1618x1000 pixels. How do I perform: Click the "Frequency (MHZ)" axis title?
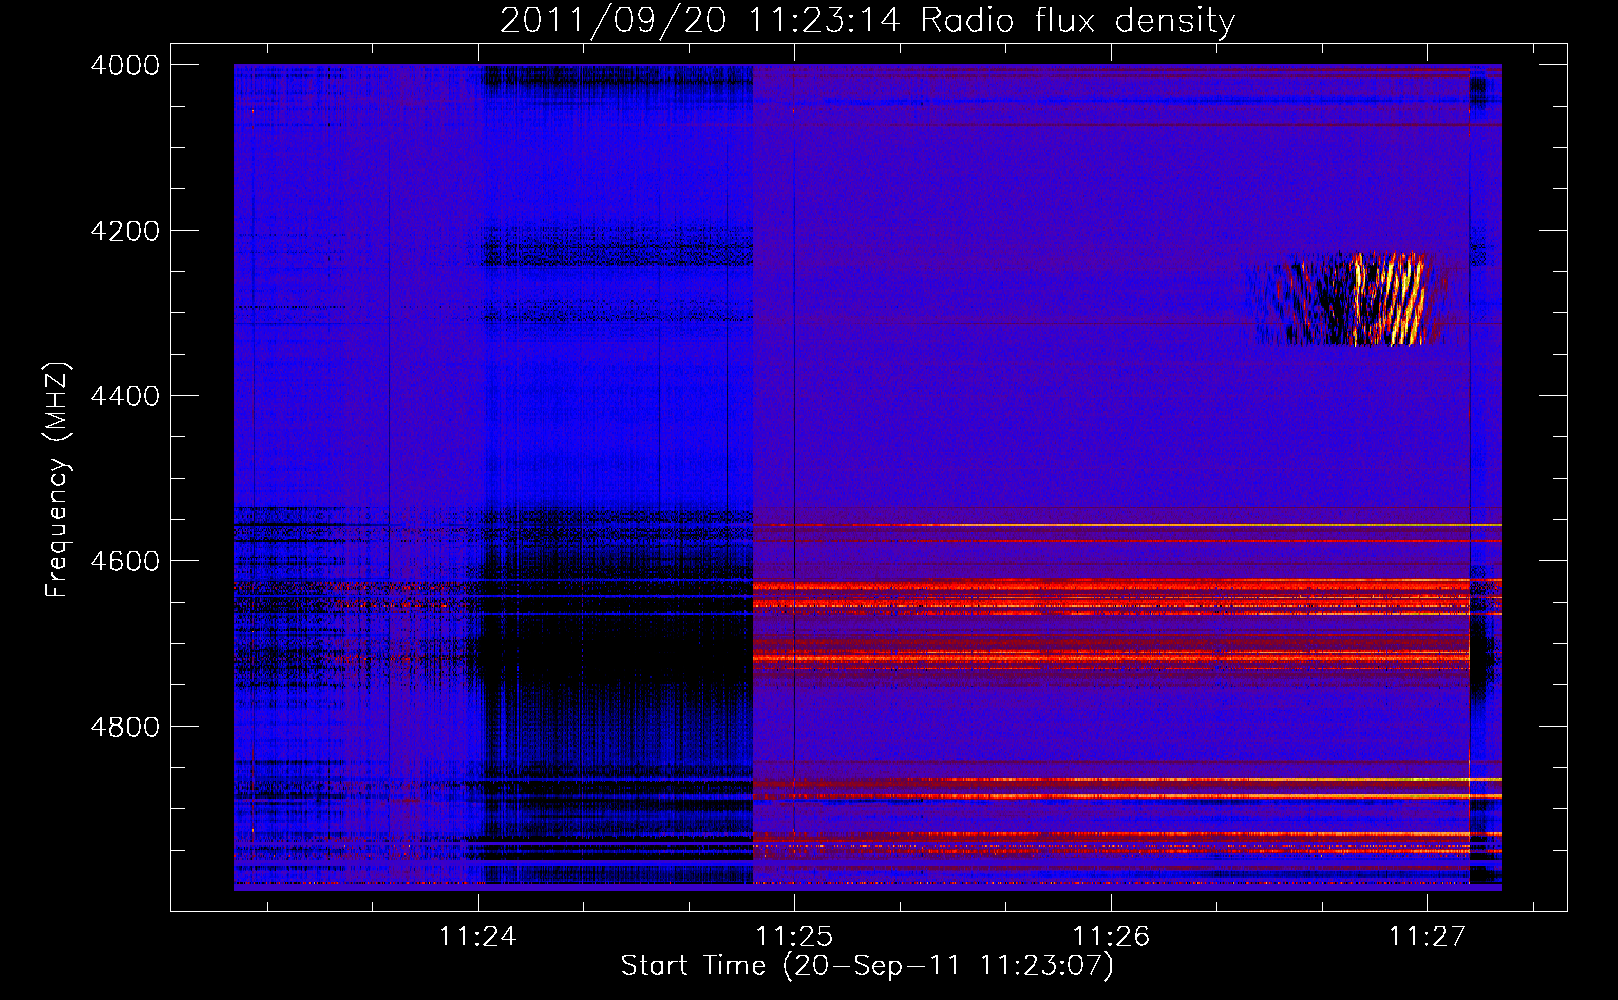[x=58, y=480]
